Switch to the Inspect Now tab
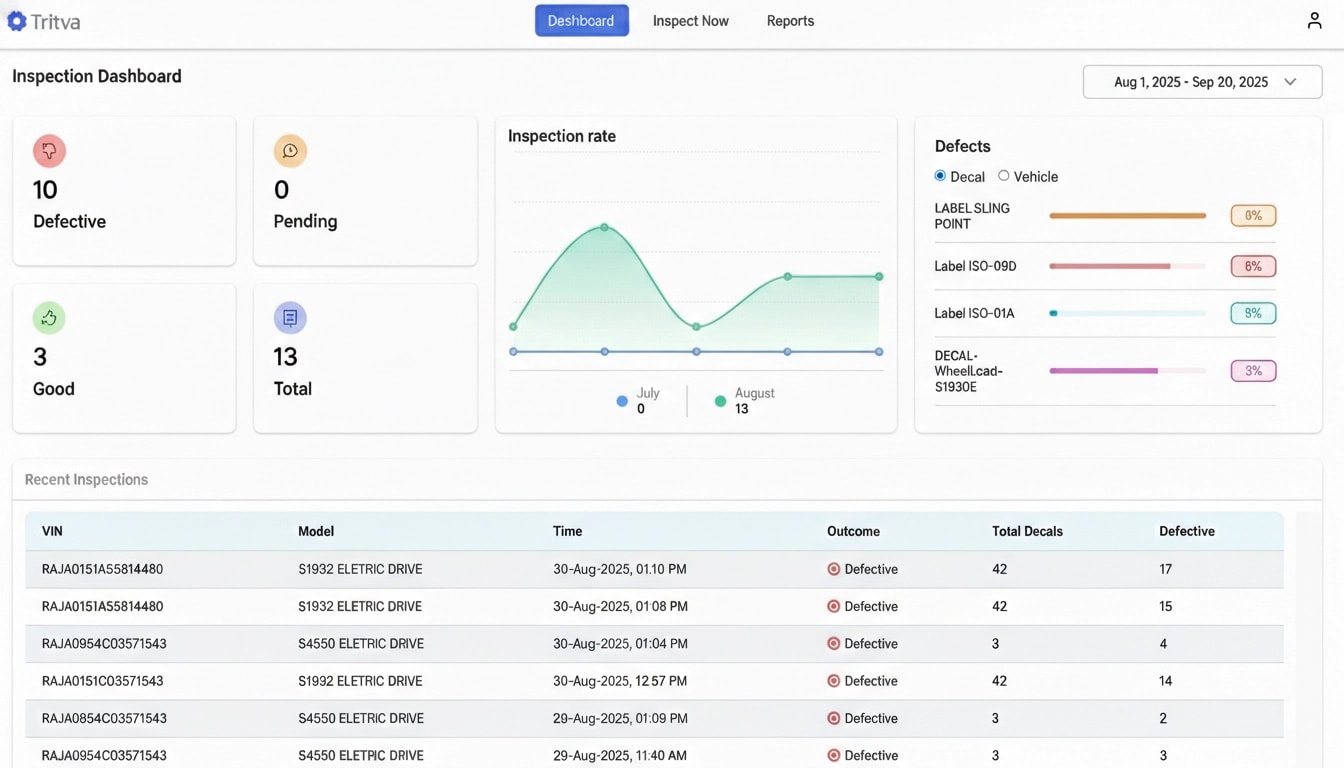 click(x=690, y=20)
